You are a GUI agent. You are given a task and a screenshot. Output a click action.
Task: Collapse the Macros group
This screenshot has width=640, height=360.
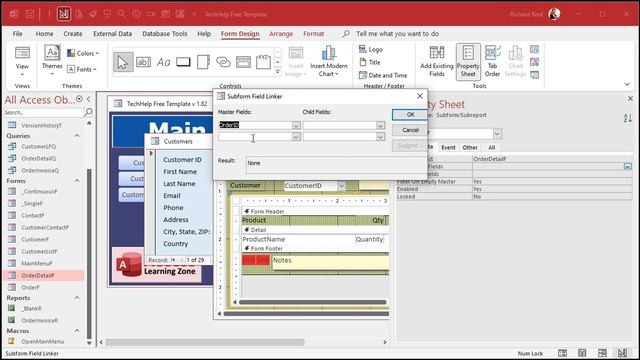pyautogui.click(x=77, y=331)
